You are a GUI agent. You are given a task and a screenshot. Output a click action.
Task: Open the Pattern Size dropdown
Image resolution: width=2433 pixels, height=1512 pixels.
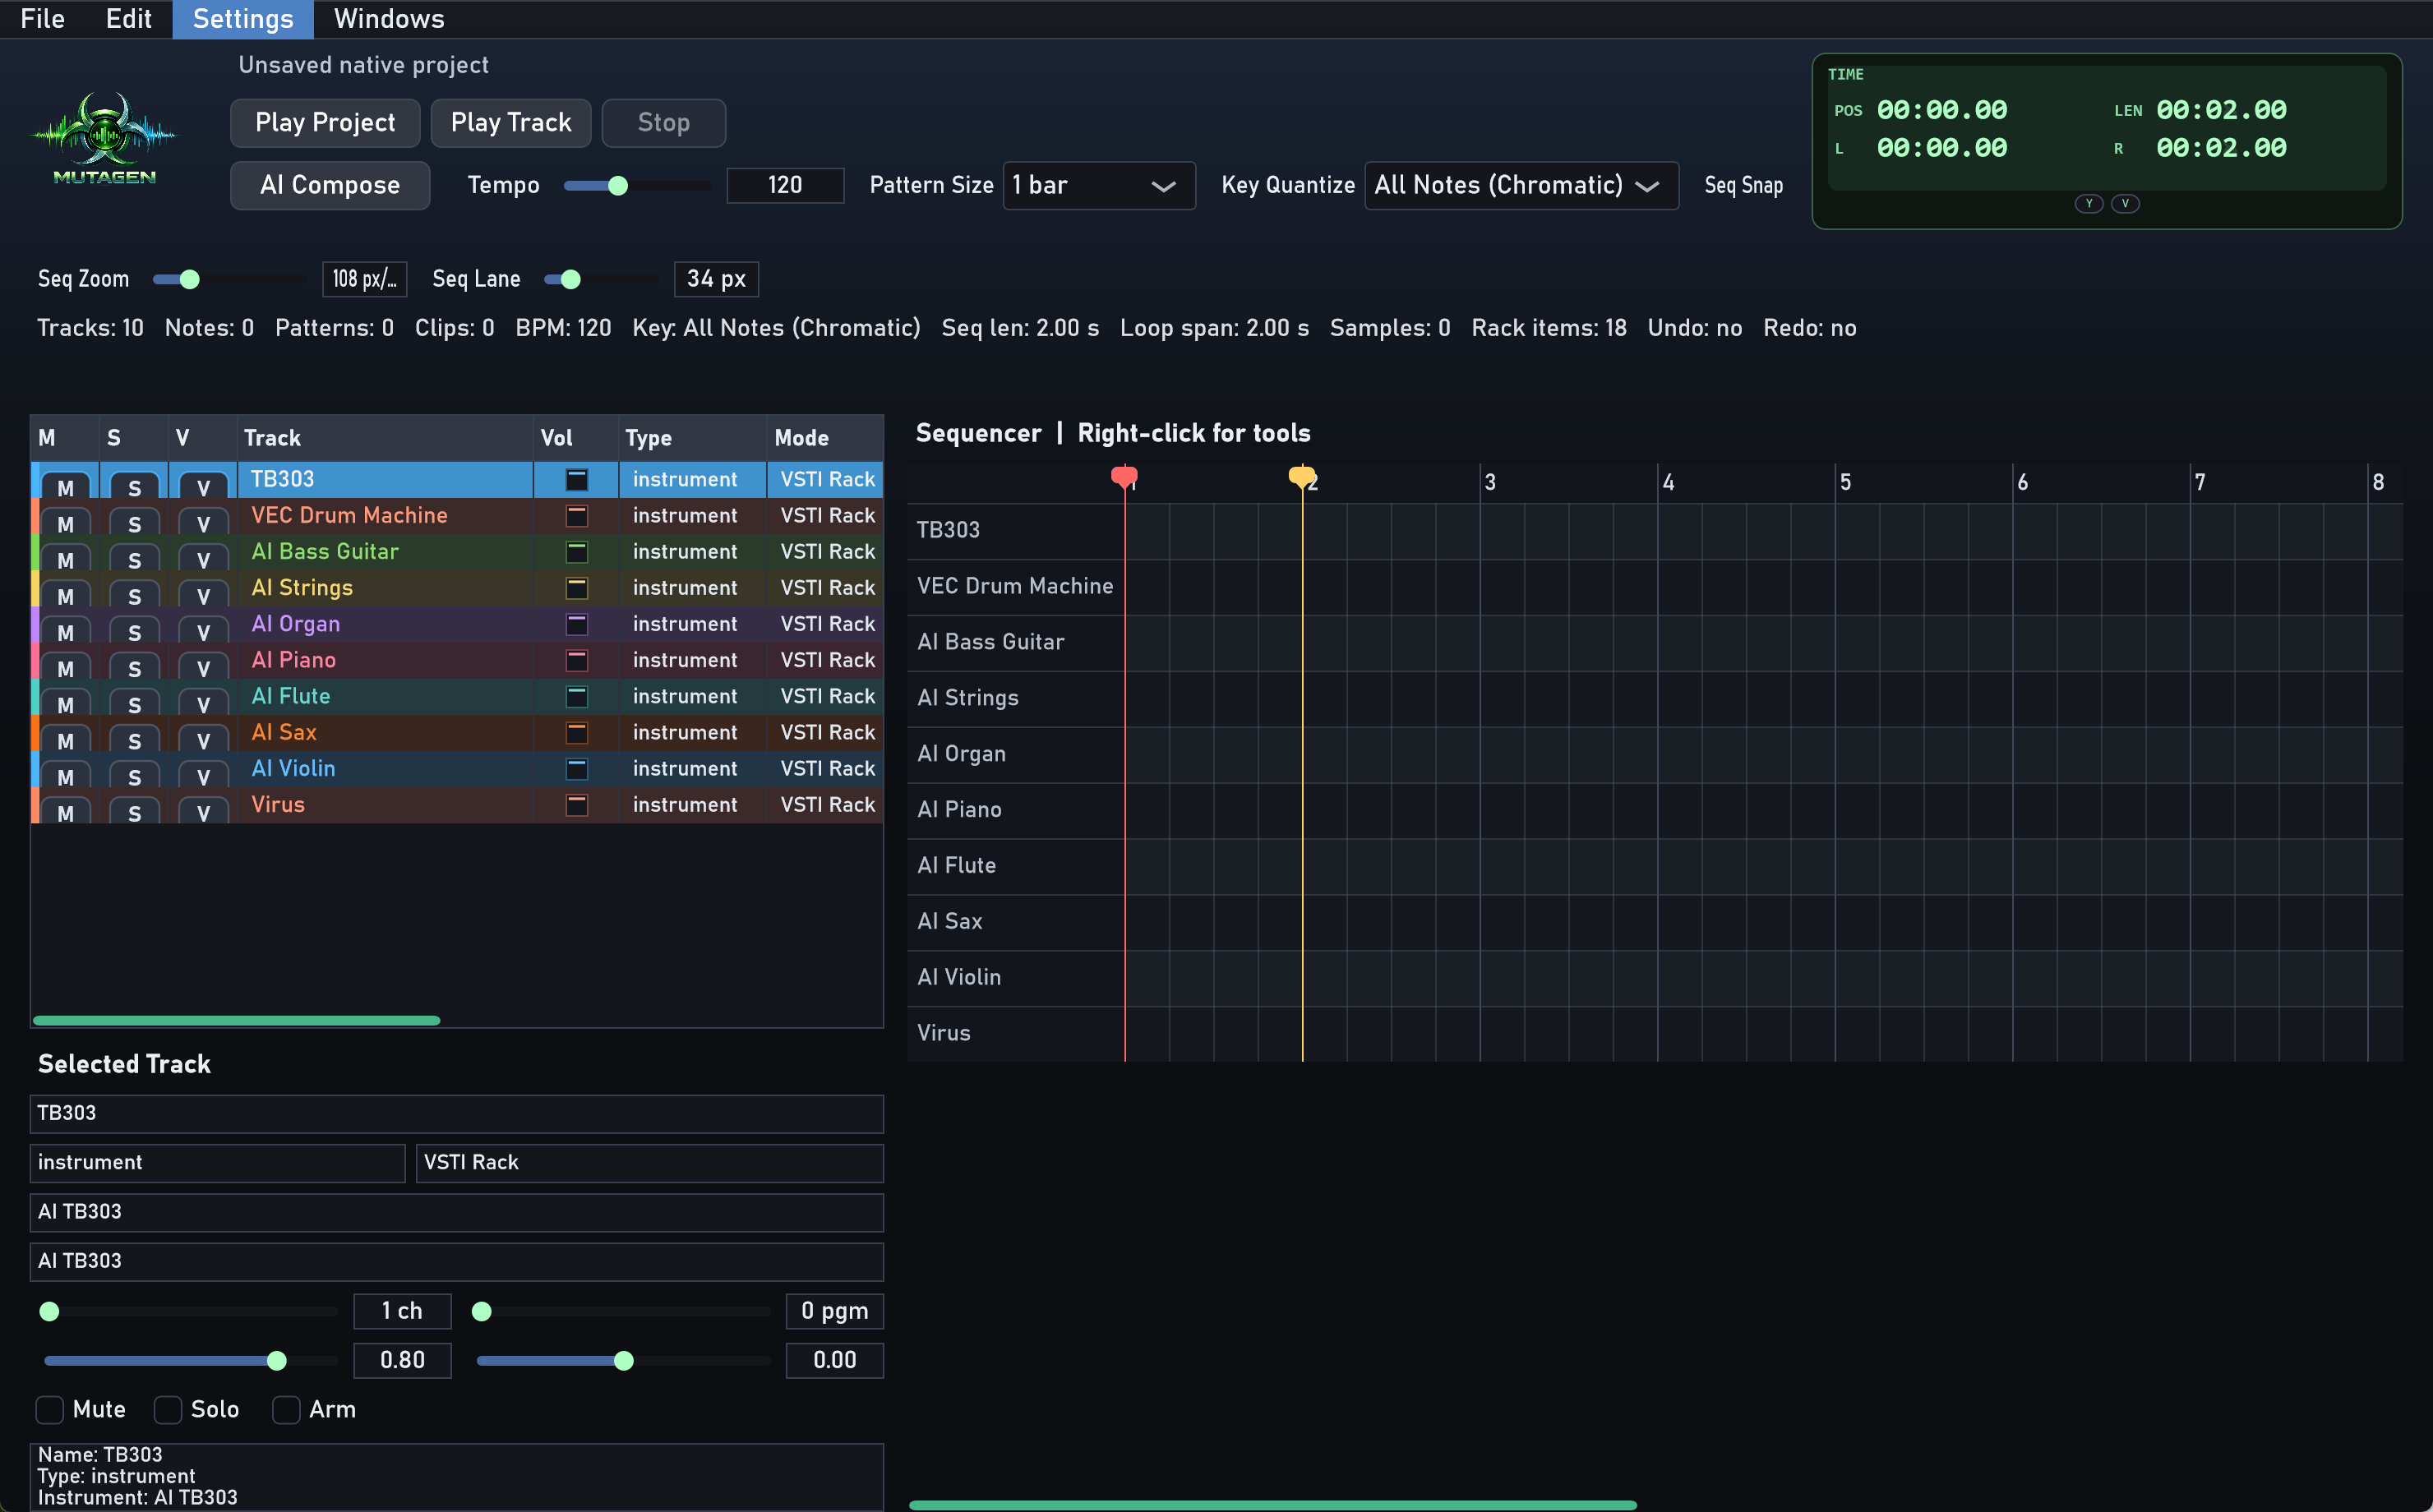1098,185
